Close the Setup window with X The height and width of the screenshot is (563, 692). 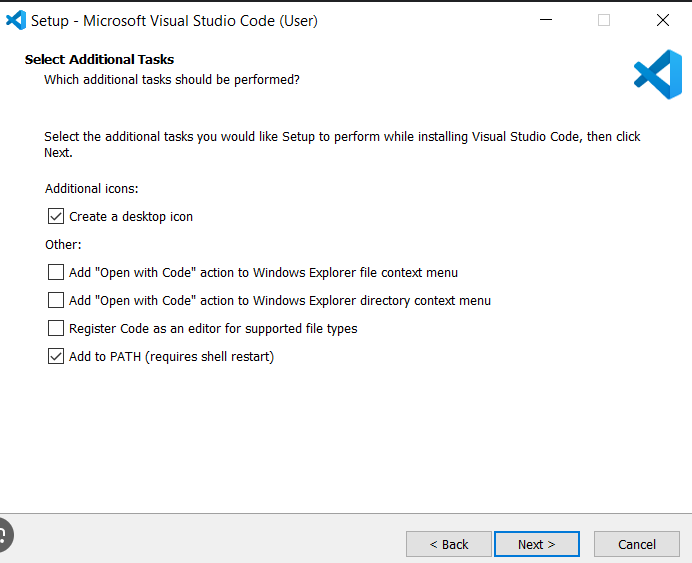[662, 20]
